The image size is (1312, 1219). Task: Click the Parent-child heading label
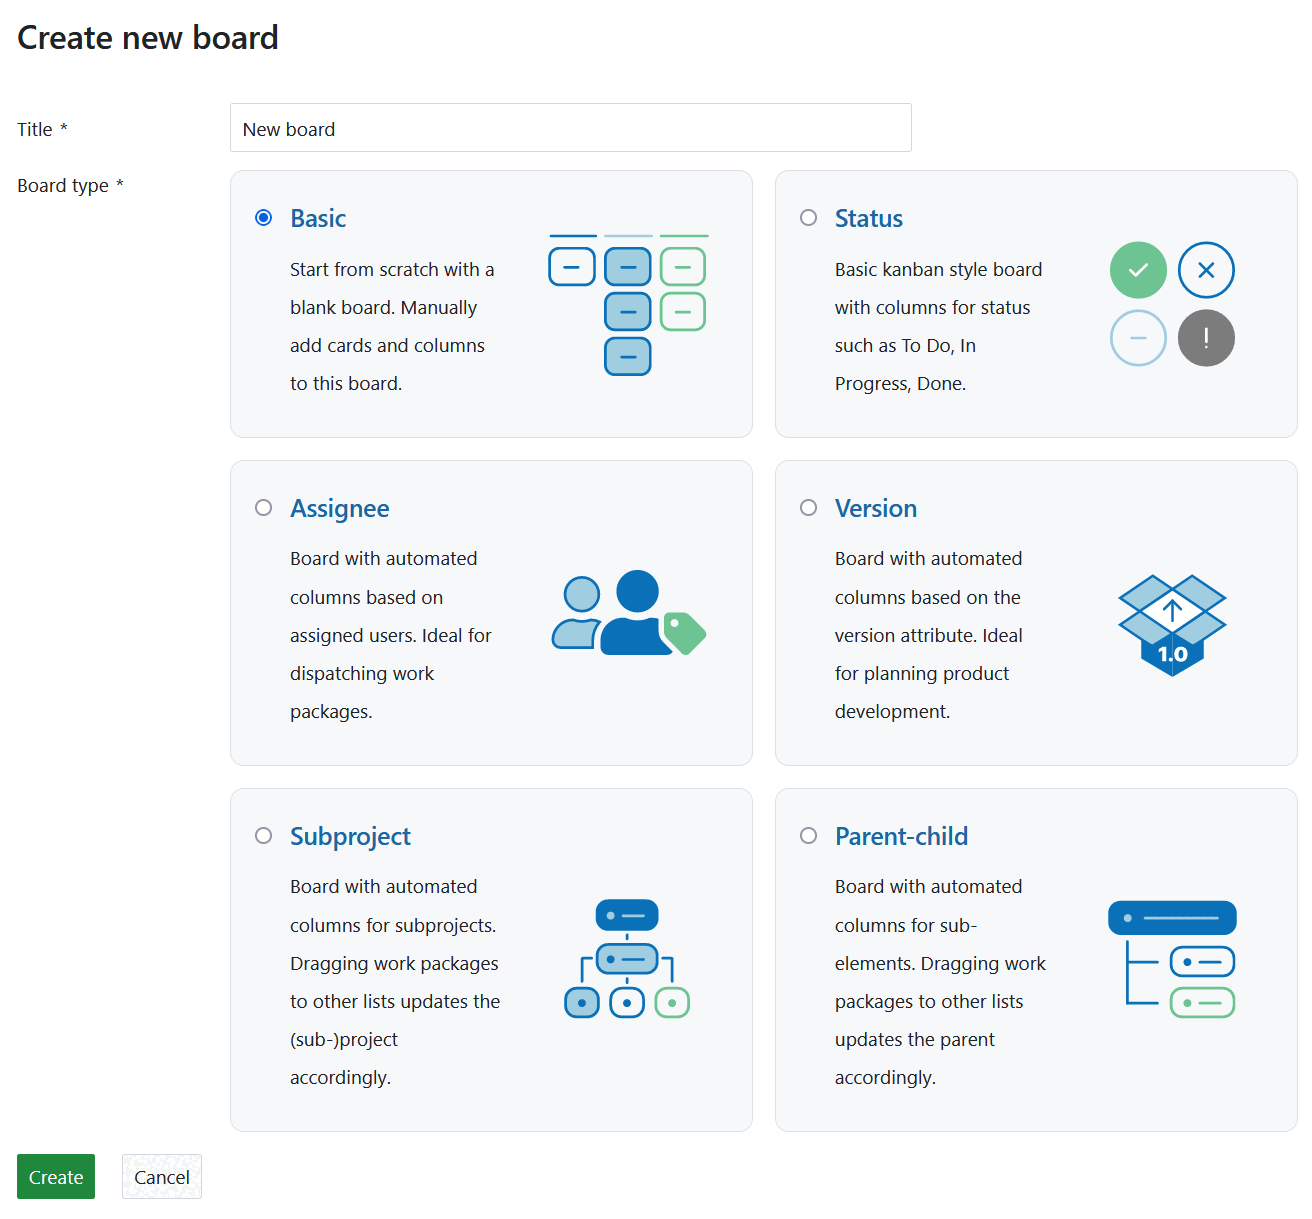901,836
